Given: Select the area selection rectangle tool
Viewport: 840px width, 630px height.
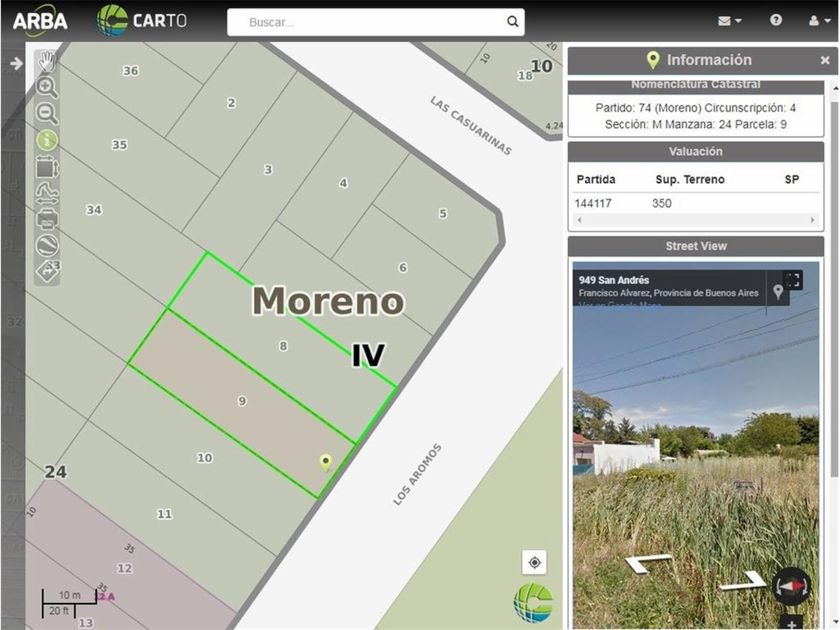Looking at the screenshot, I should (x=47, y=167).
